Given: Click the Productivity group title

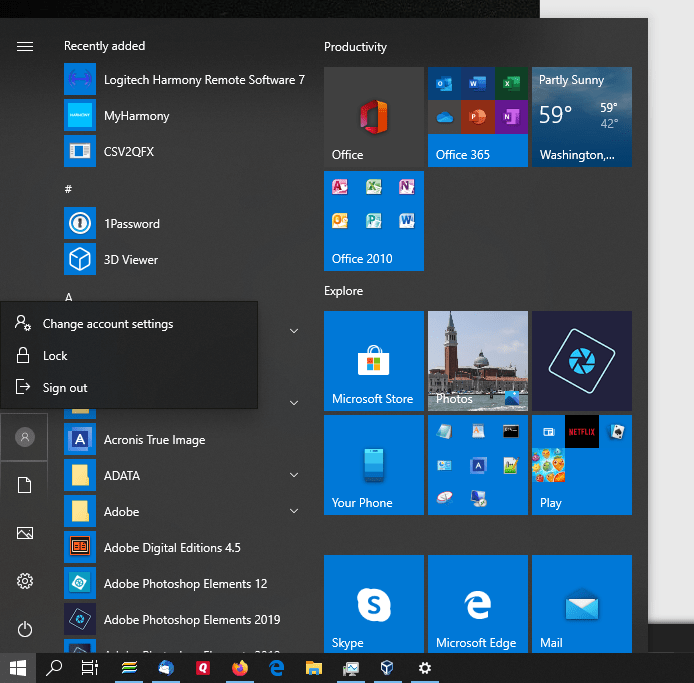Looking at the screenshot, I should click(355, 47).
